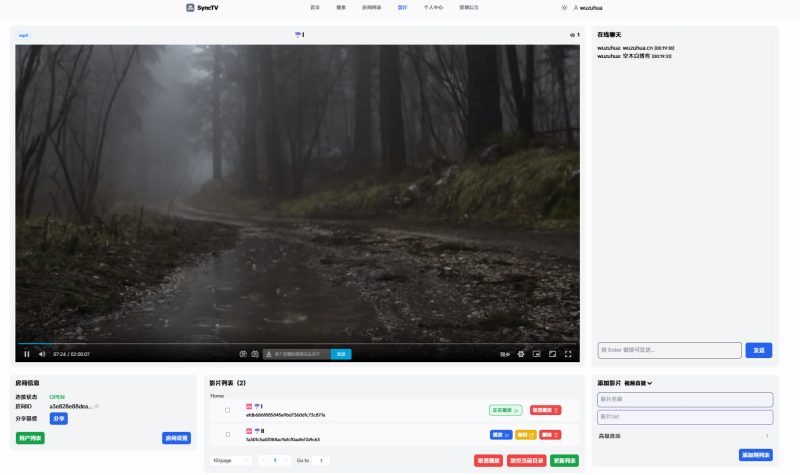Click the chat message containing wuzuhua.cn
Image resolution: width=800 pixels, height=475 pixels.
[635, 48]
